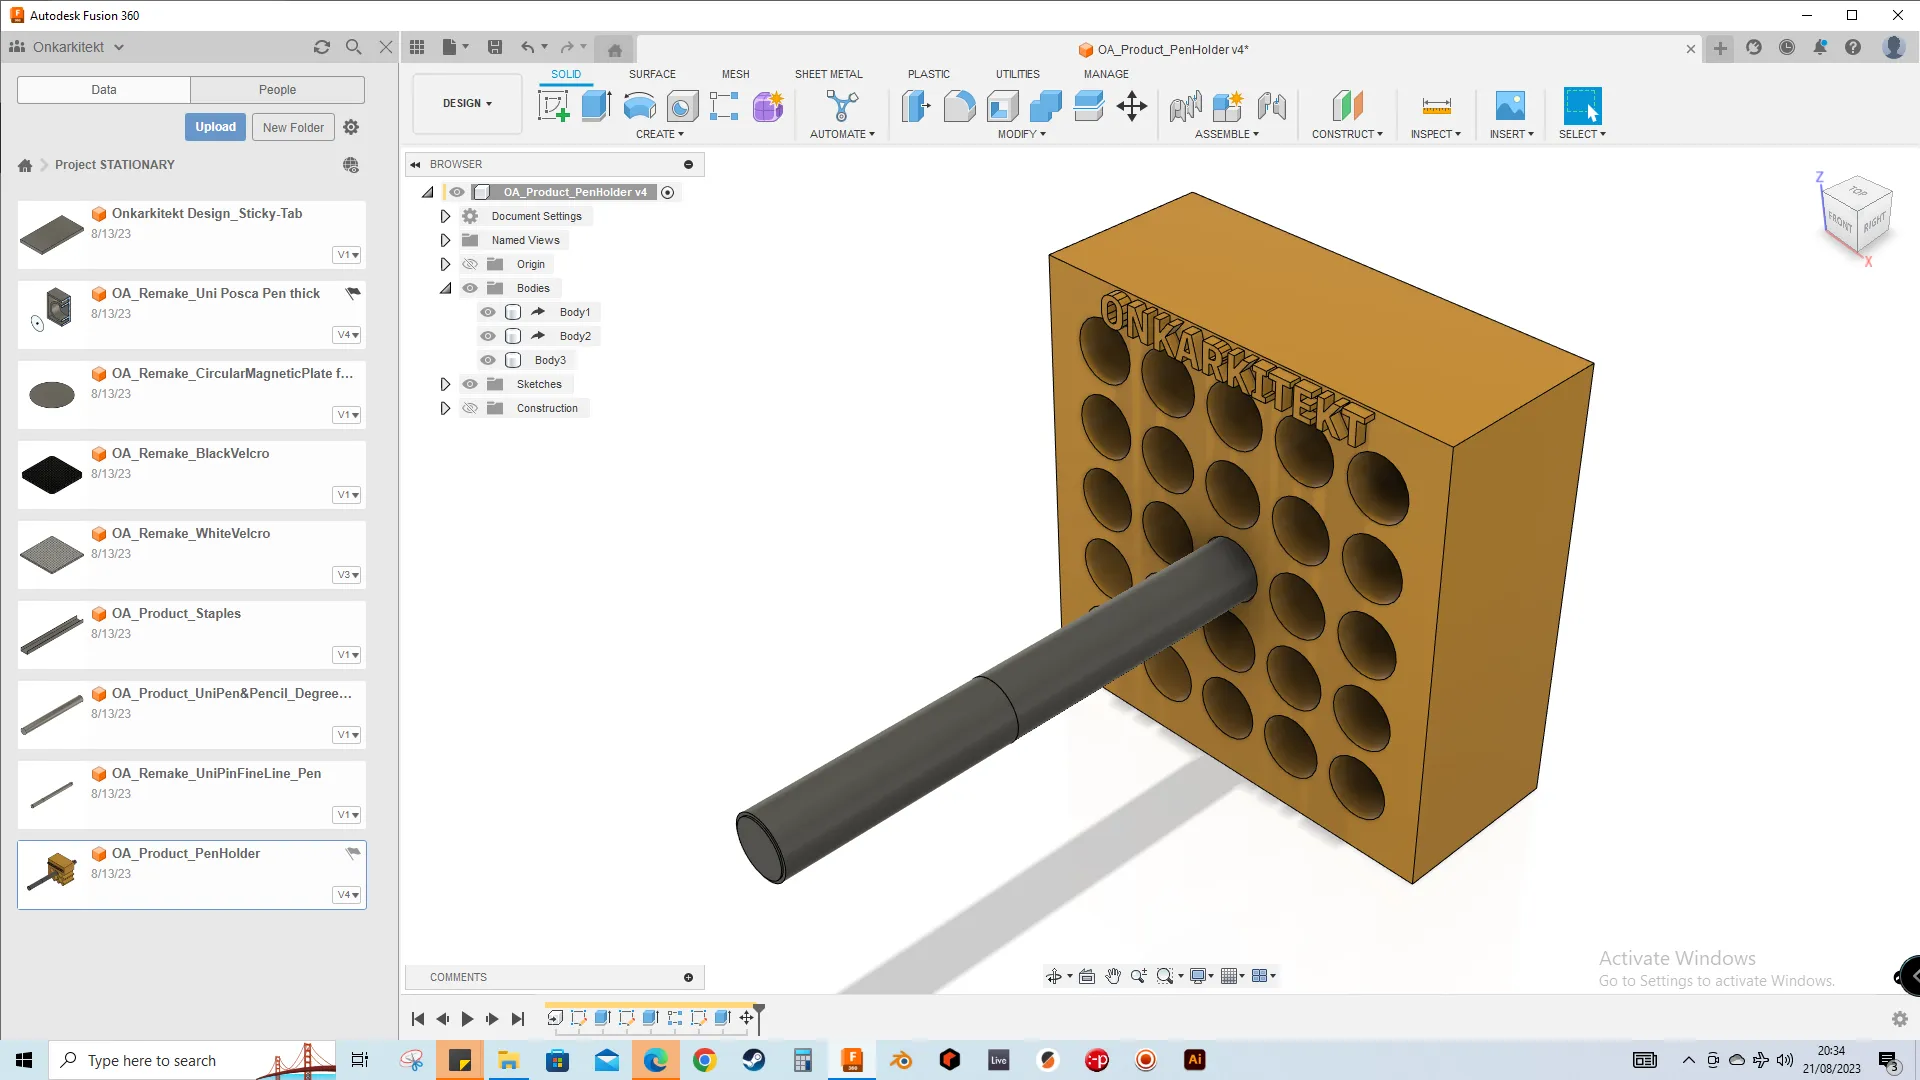Image resolution: width=1920 pixels, height=1080 pixels.
Task: Activate the Move/Copy tool
Action: pyautogui.click(x=1132, y=106)
